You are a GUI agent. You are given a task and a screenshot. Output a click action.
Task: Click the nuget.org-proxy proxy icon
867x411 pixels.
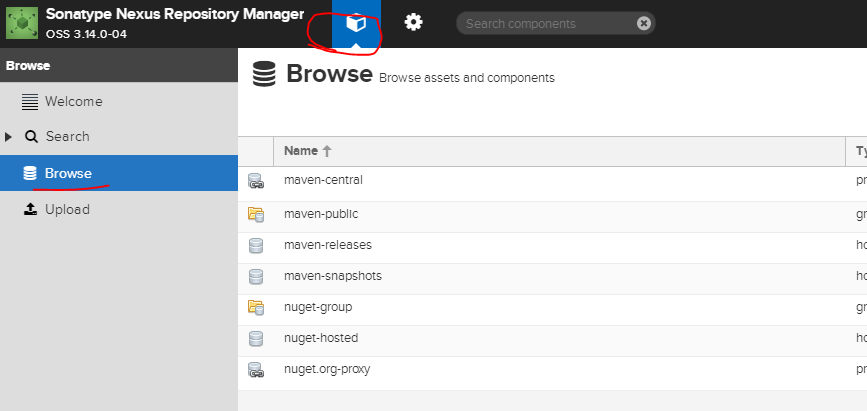tap(255, 370)
